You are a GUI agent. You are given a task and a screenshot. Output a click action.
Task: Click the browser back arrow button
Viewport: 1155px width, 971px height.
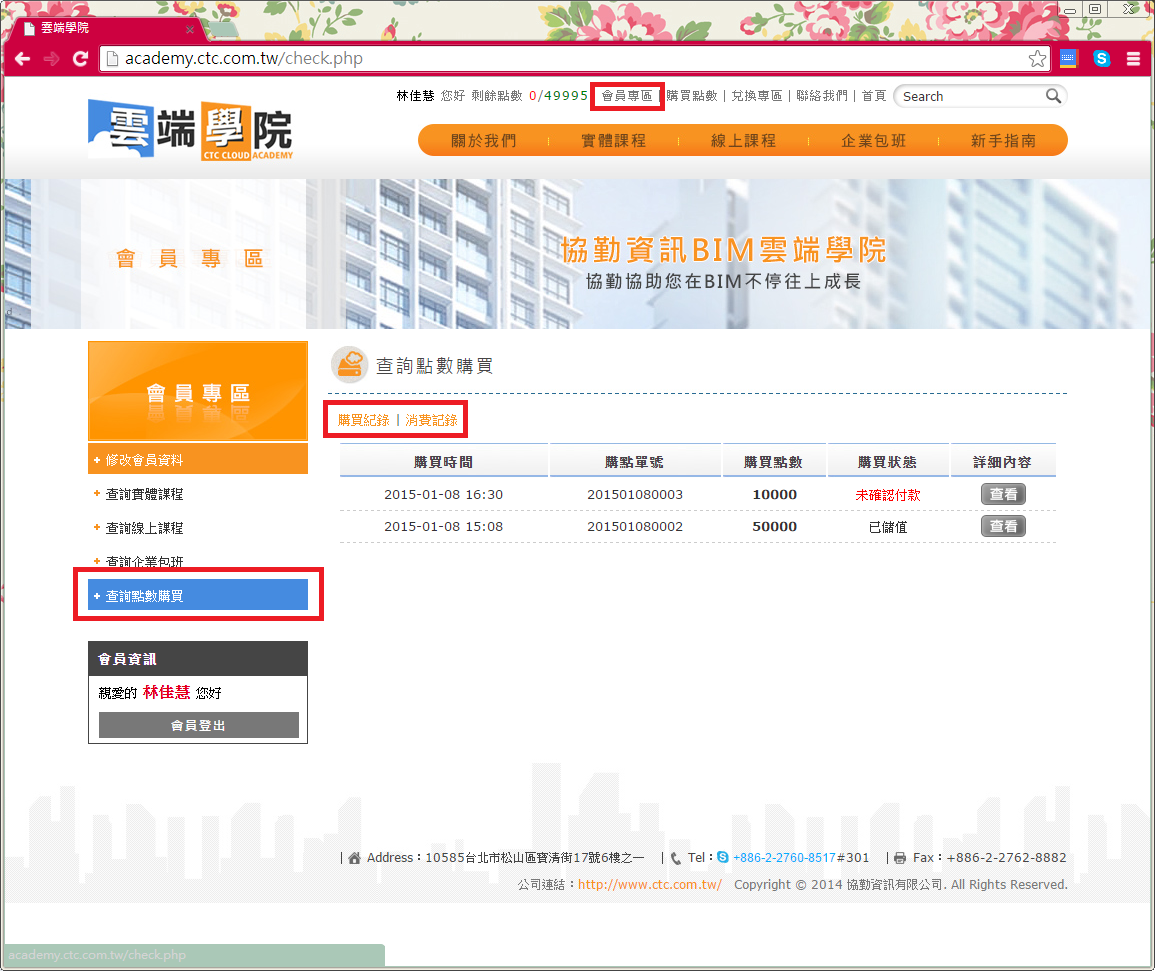click(x=22, y=59)
